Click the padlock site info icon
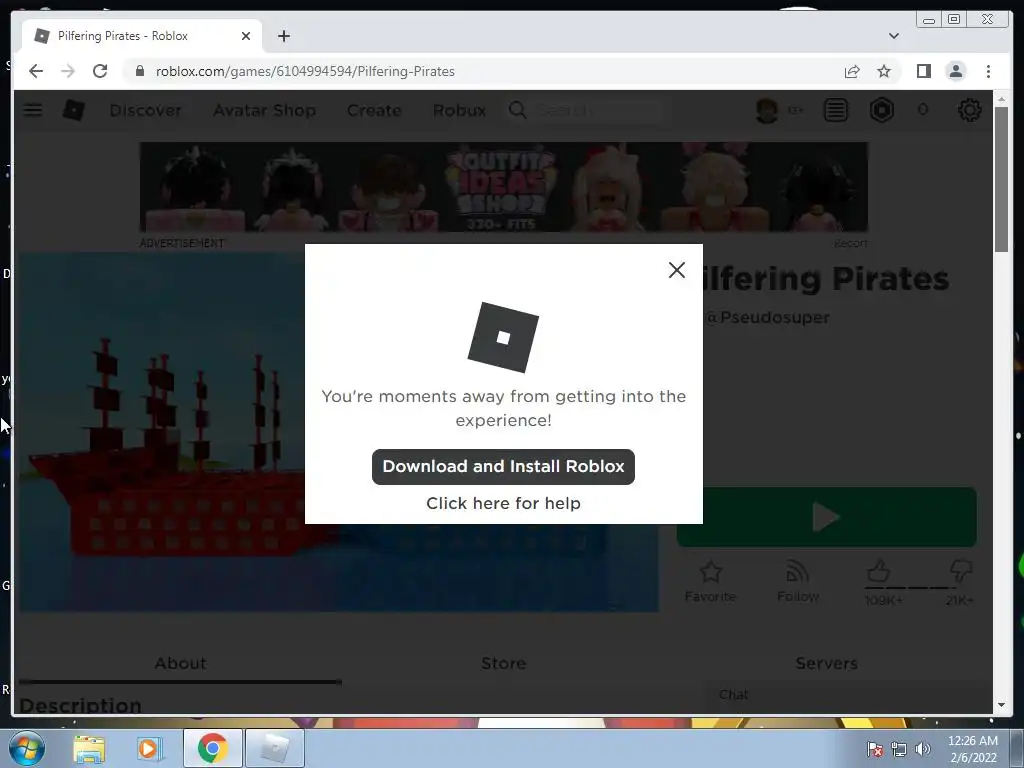Viewport: 1024px width, 768px height. pyautogui.click(x=139, y=71)
